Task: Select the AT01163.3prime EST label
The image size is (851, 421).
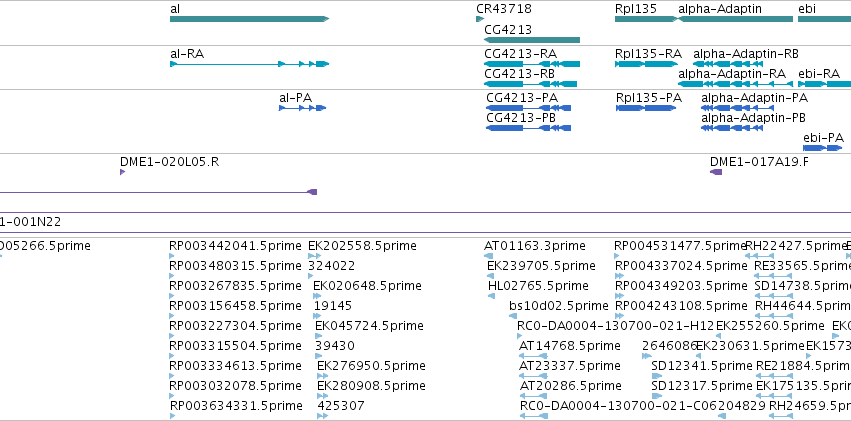Action: point(535,246)
